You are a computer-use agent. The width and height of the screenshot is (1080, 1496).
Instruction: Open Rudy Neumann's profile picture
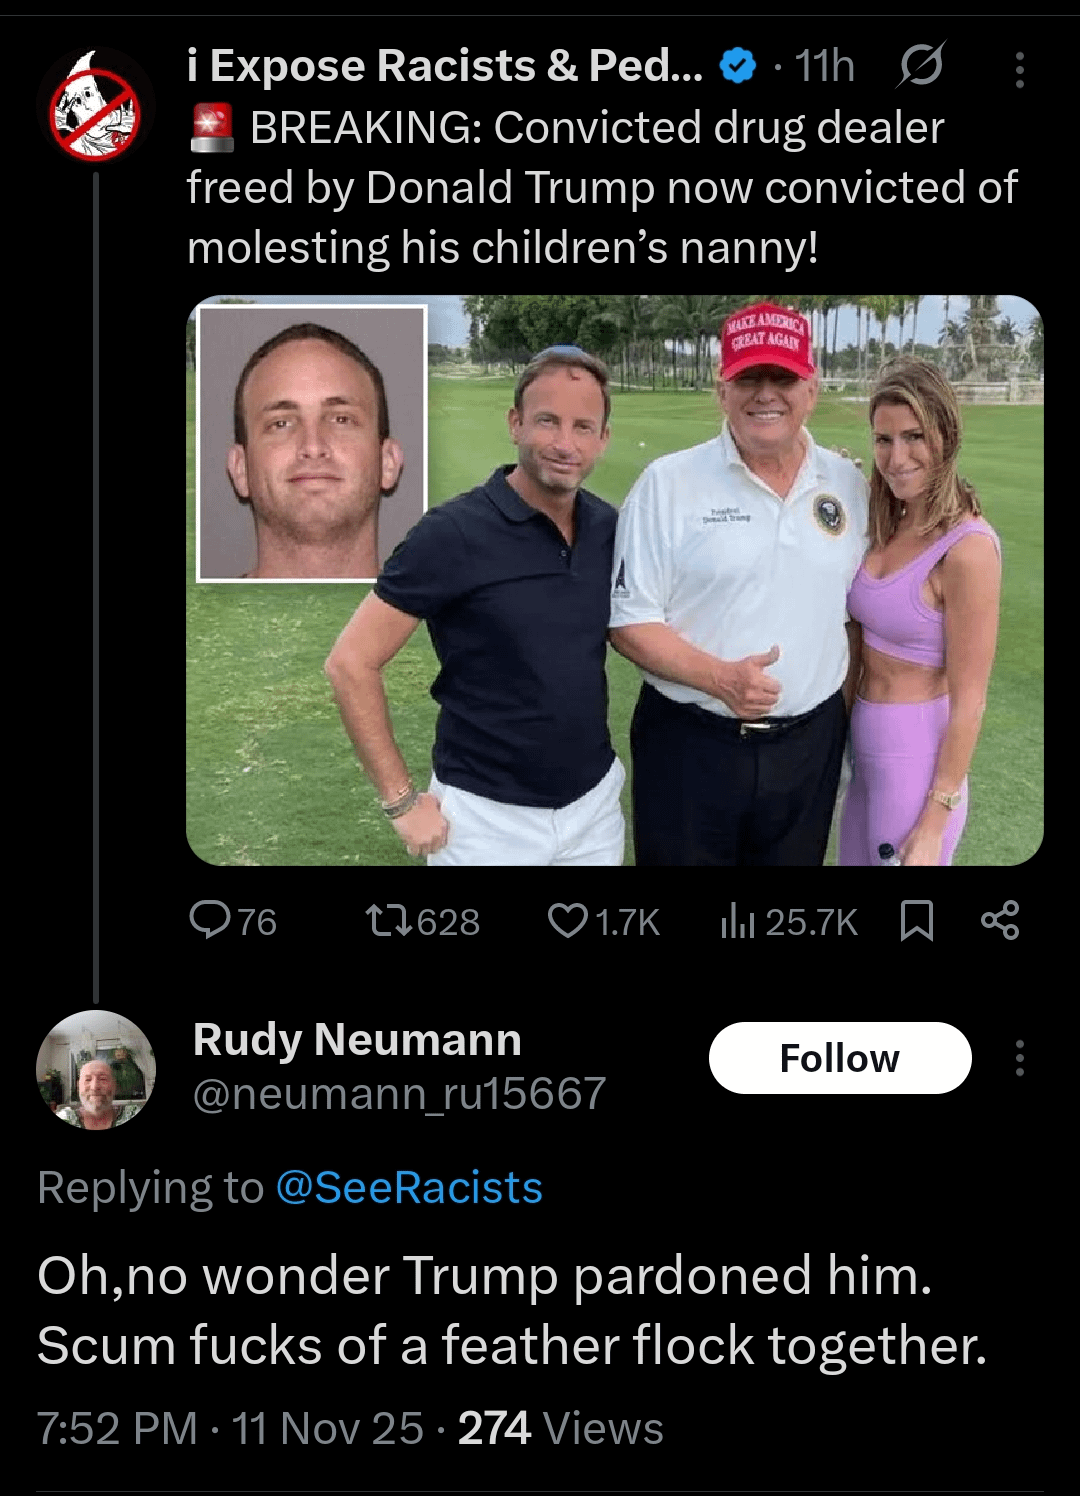coord(95,1069)
